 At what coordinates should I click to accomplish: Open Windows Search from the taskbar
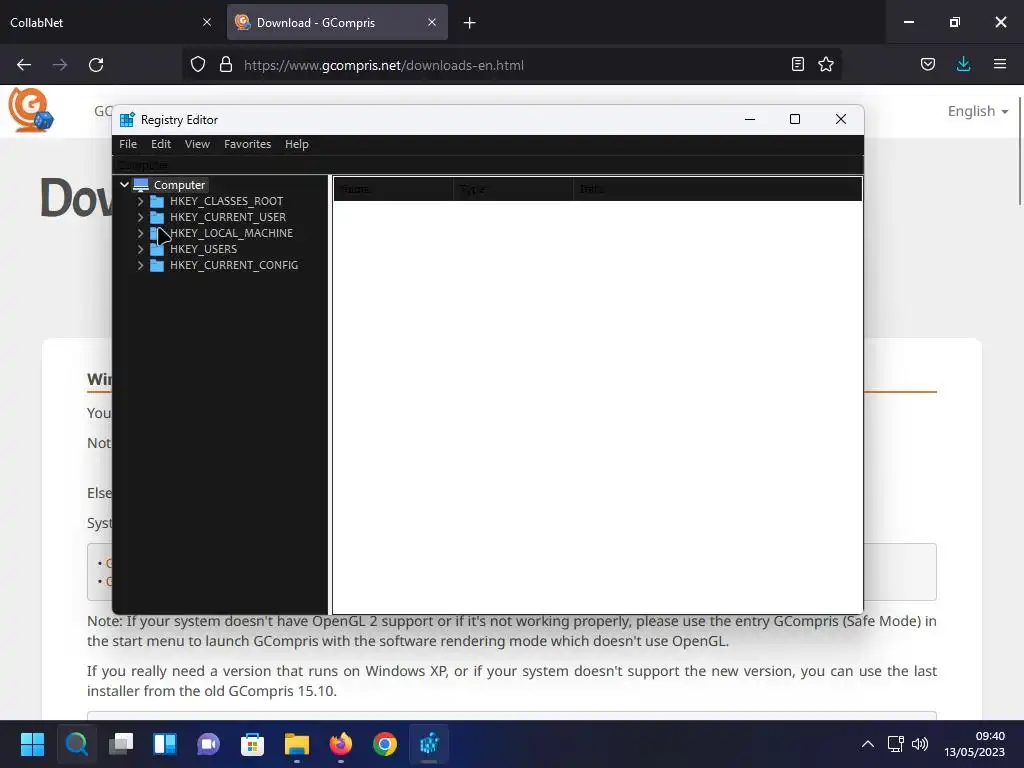(76, 744)
